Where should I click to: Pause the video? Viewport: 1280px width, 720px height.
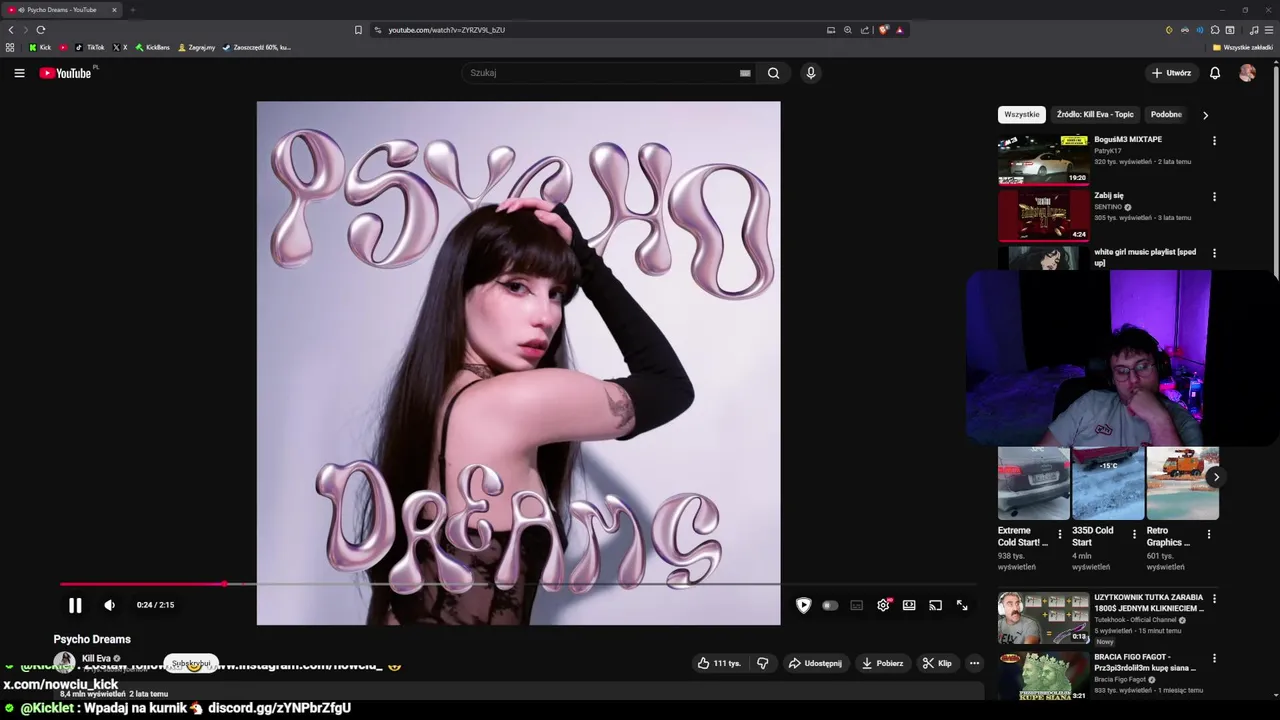(x=75, y=605)
